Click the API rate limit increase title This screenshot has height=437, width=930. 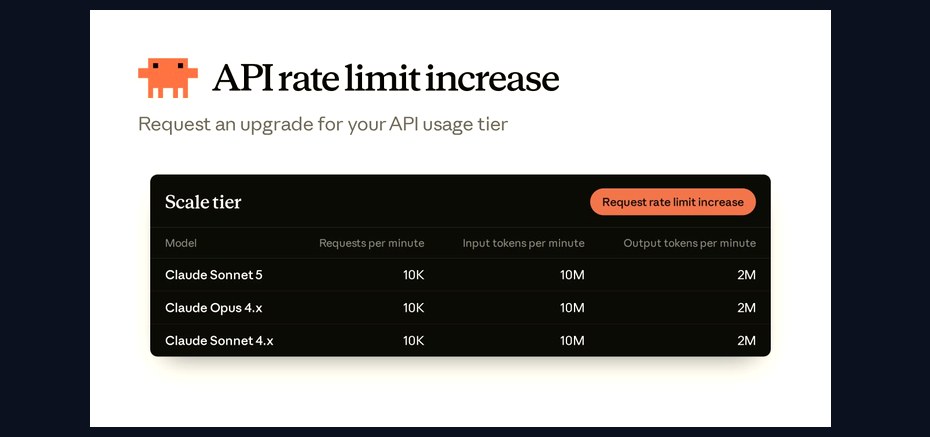(386, 78)
